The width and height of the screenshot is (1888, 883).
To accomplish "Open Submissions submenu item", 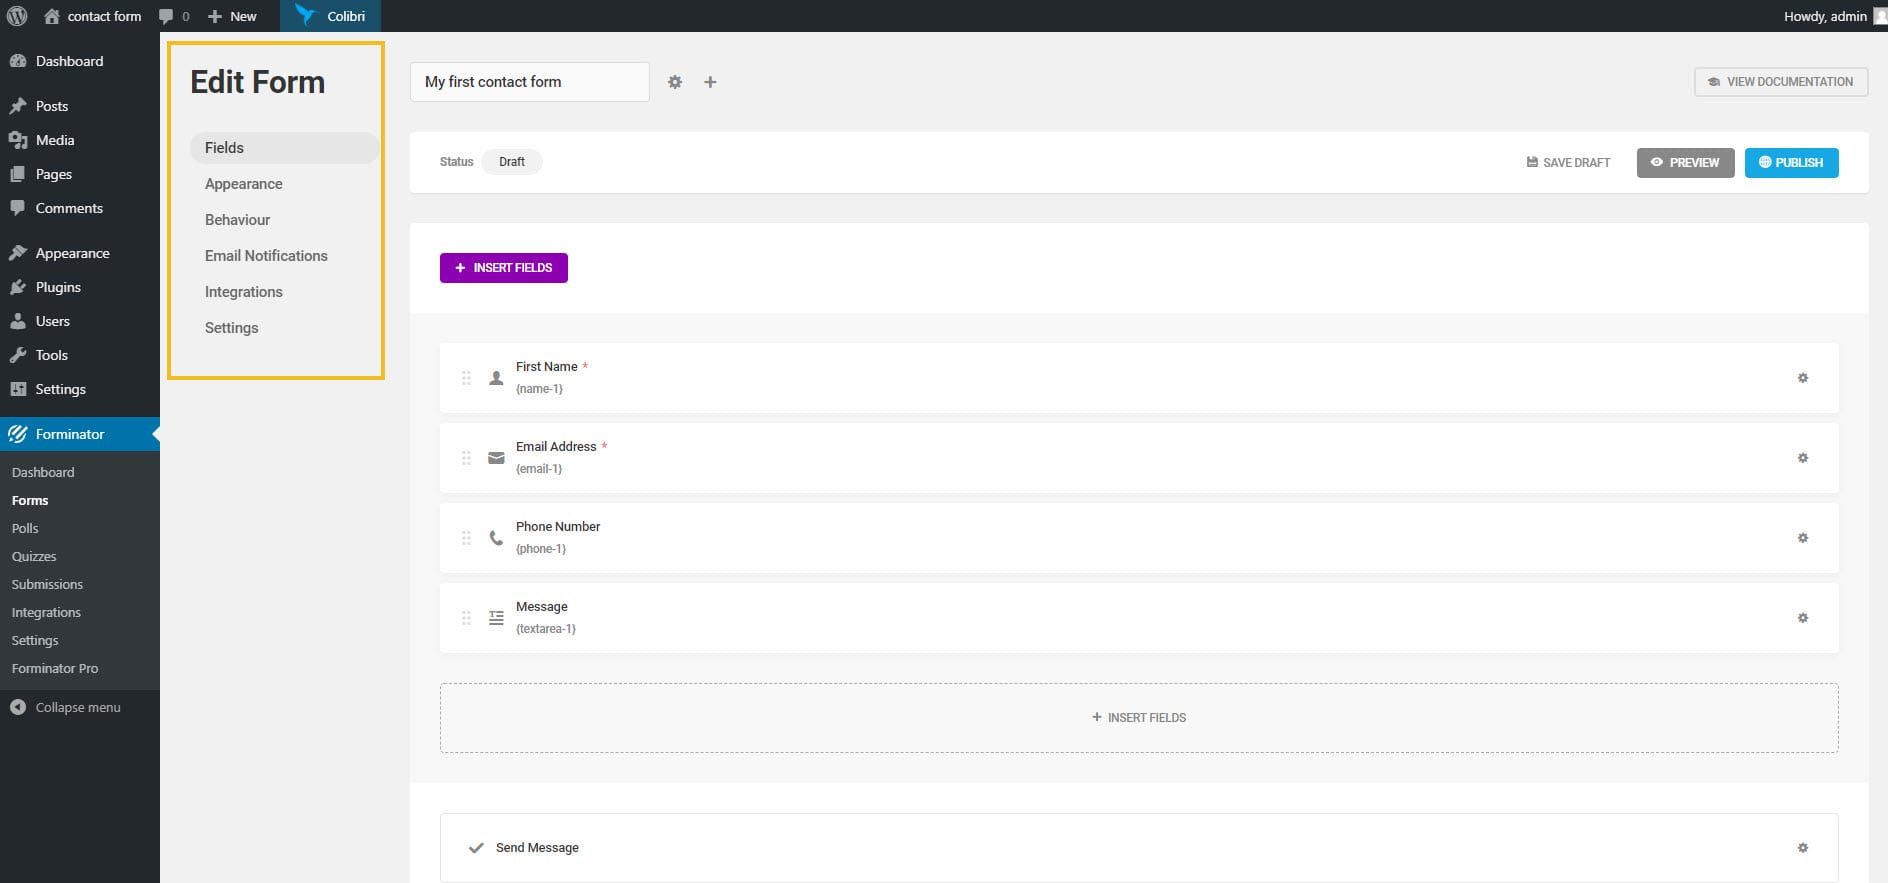I will (x=47, y=584).
